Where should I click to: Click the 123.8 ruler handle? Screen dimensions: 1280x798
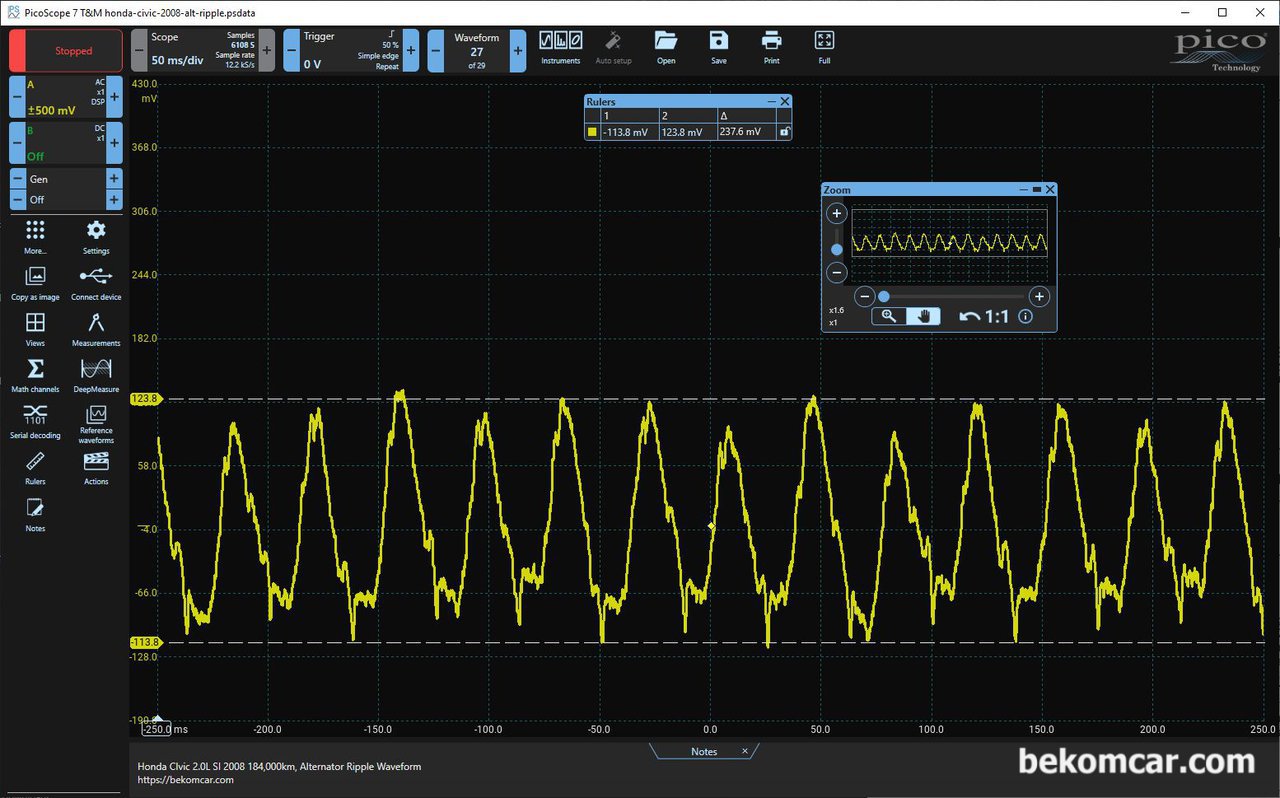tap(146, 398)
